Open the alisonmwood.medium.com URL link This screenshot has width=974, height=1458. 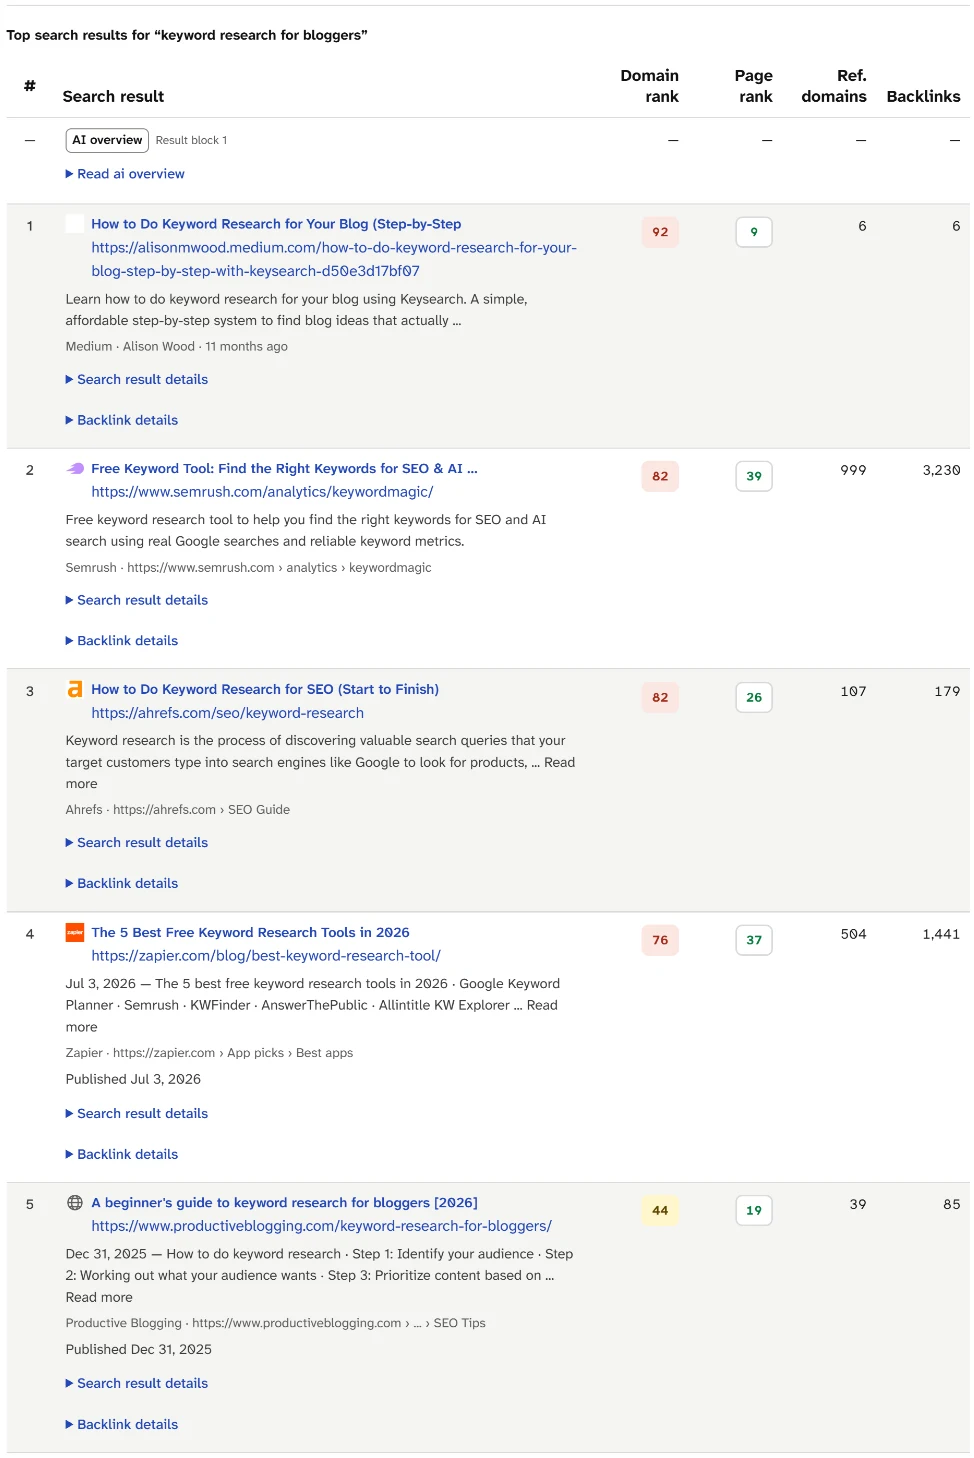point(334,259)
